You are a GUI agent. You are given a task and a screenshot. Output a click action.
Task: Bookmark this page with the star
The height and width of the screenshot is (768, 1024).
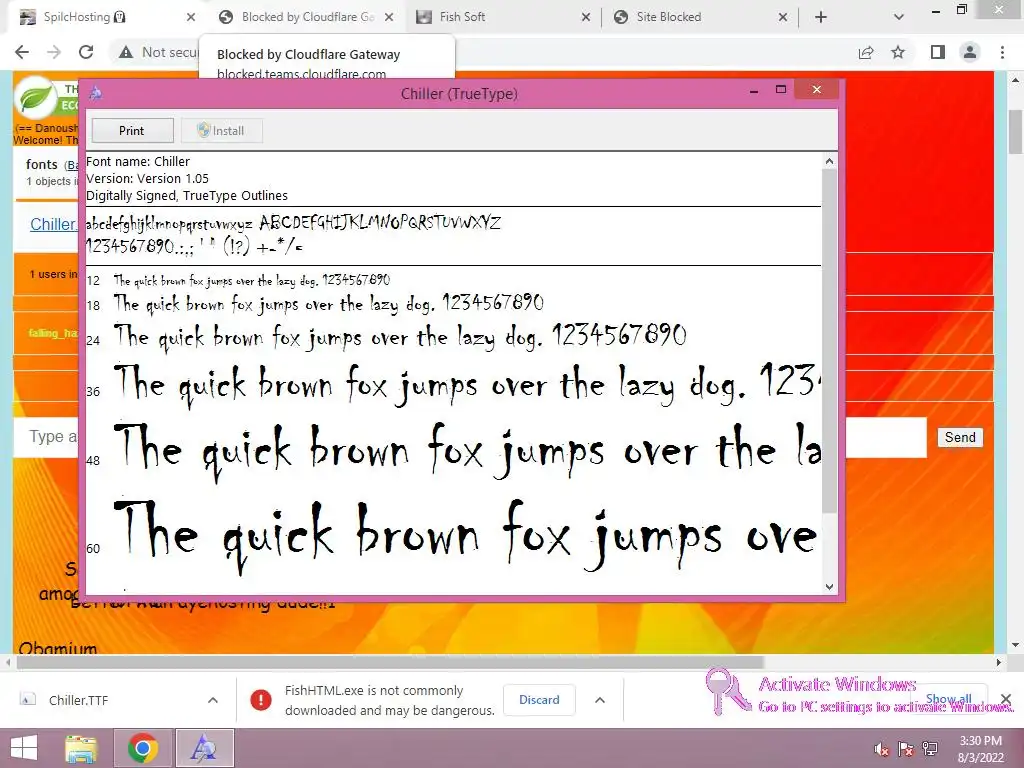(x=898, y=52)
